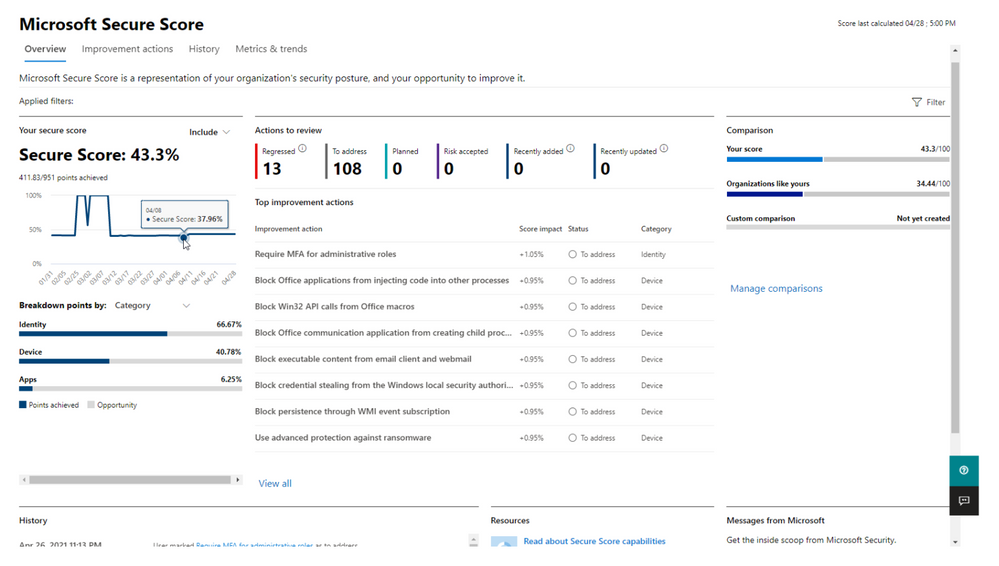Viewport: 999px width, 566px height.
Task: Select status circle for Block Office communication application
Action: [572, 333]
